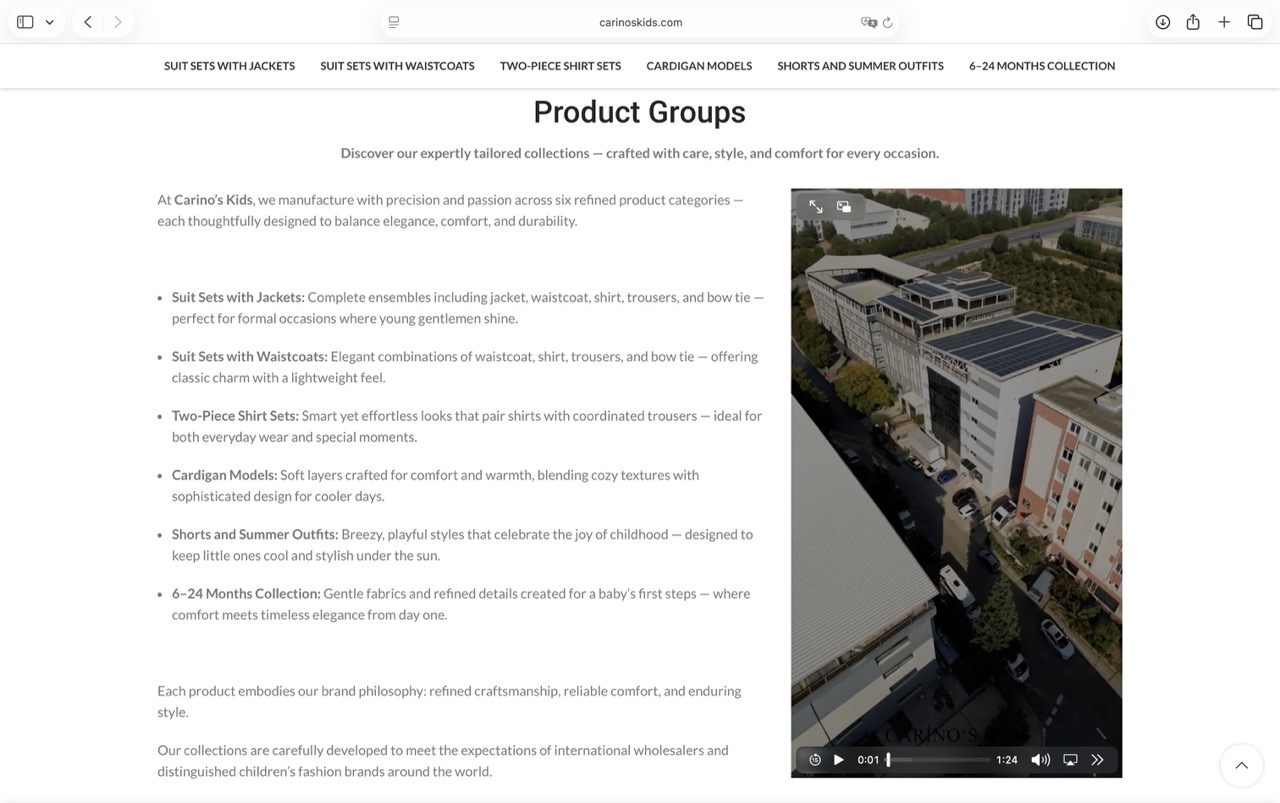Reload the current page

(x=888, y=22)
